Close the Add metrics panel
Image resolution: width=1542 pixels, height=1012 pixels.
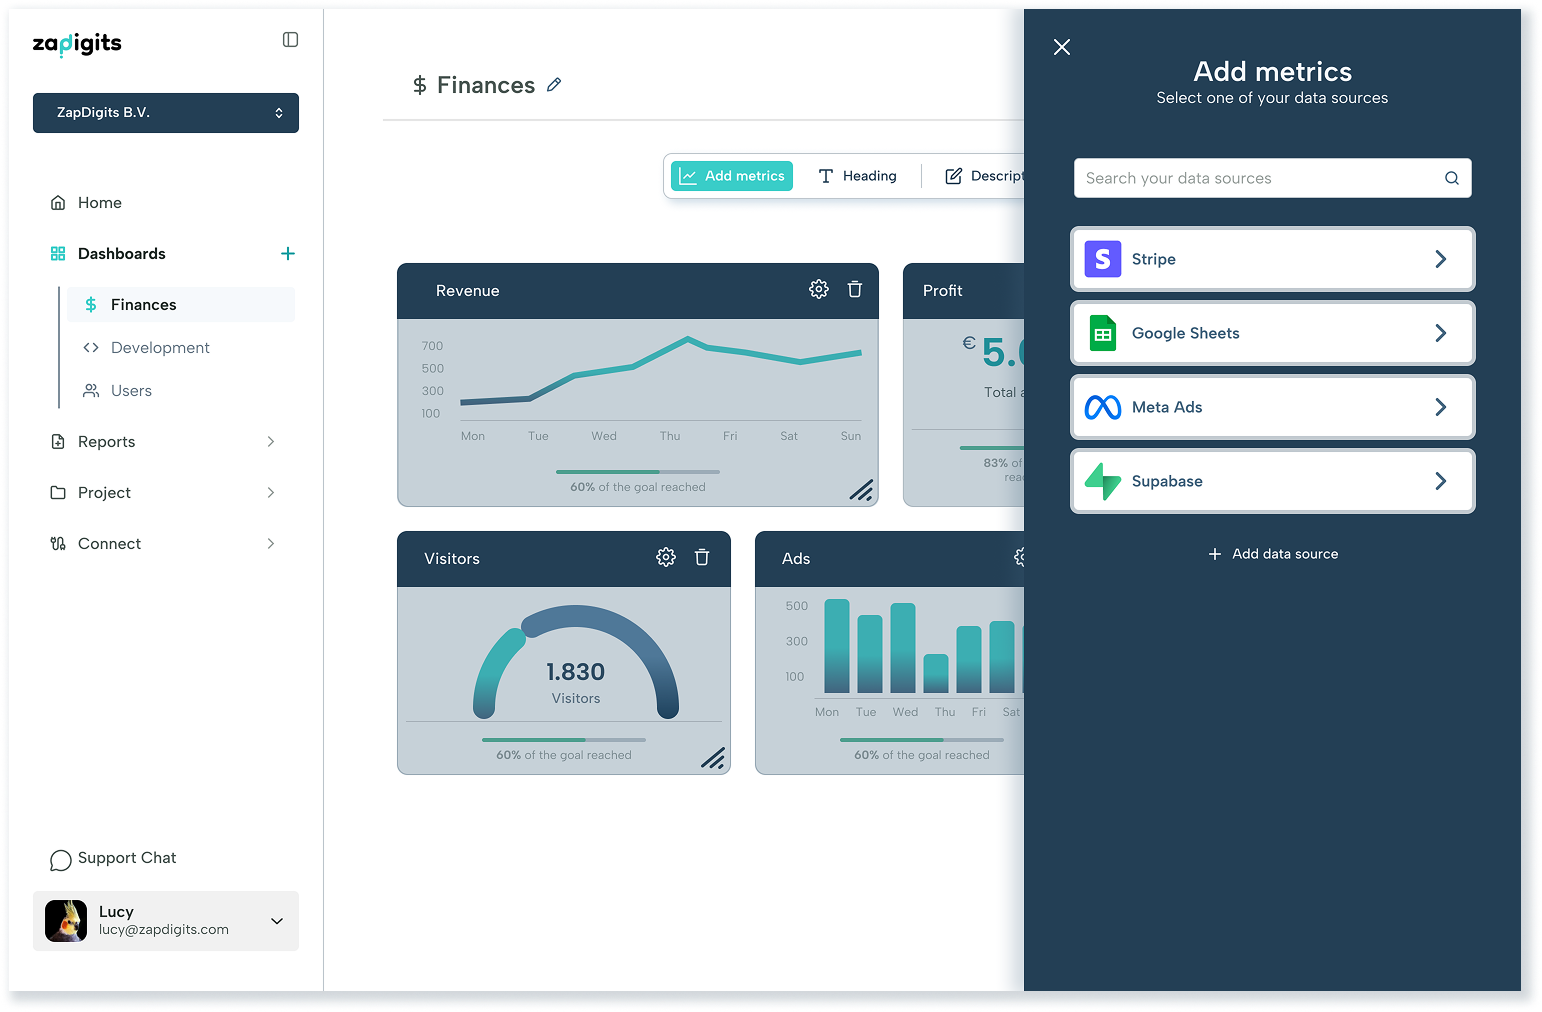click(1062, 47)
